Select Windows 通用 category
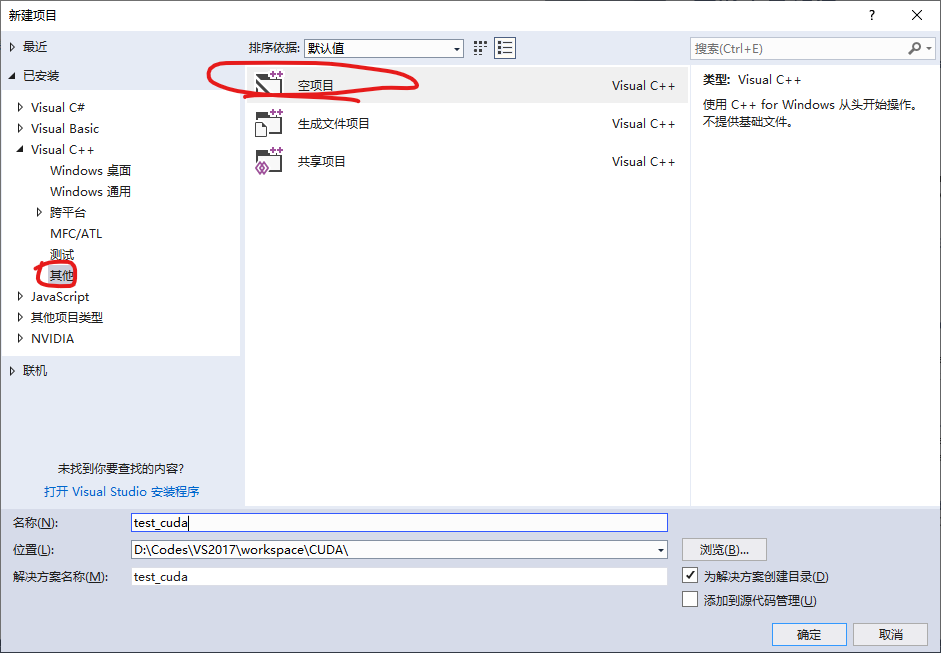941x653 pixels. [91, 191]
